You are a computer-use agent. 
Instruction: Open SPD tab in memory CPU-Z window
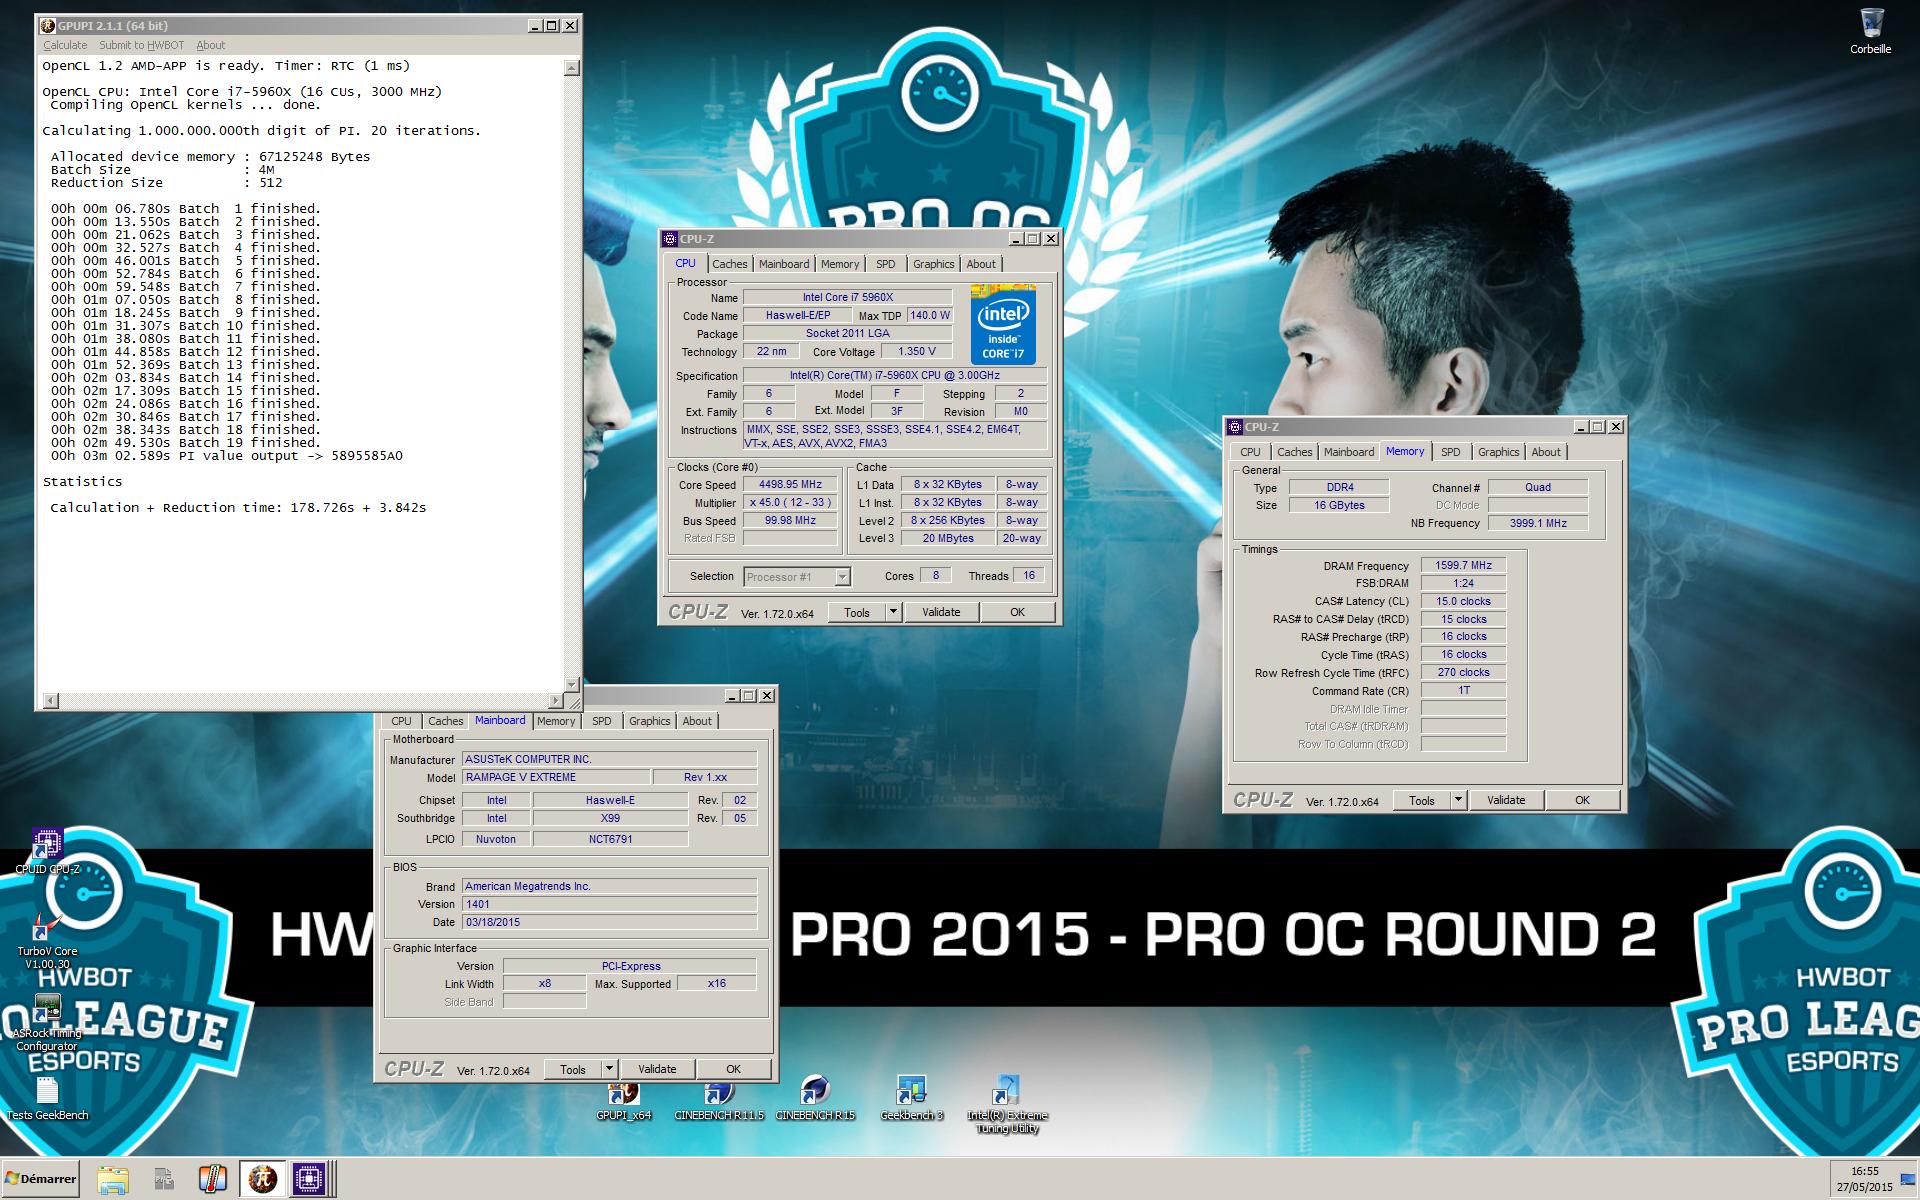pos(1451,452)
